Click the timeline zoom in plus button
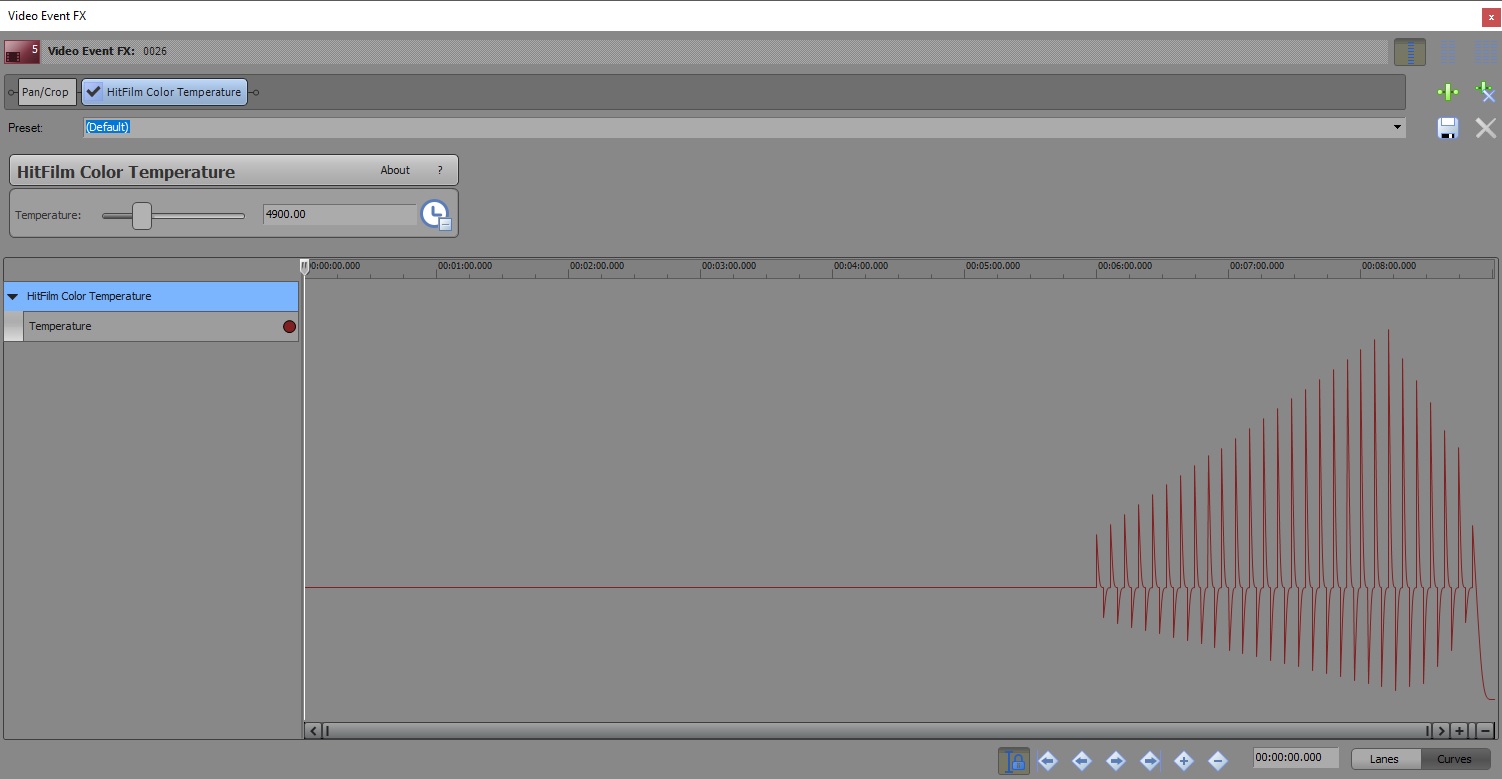The image size is (1502, 779). pyautogui.click(x=1460, y=731)
